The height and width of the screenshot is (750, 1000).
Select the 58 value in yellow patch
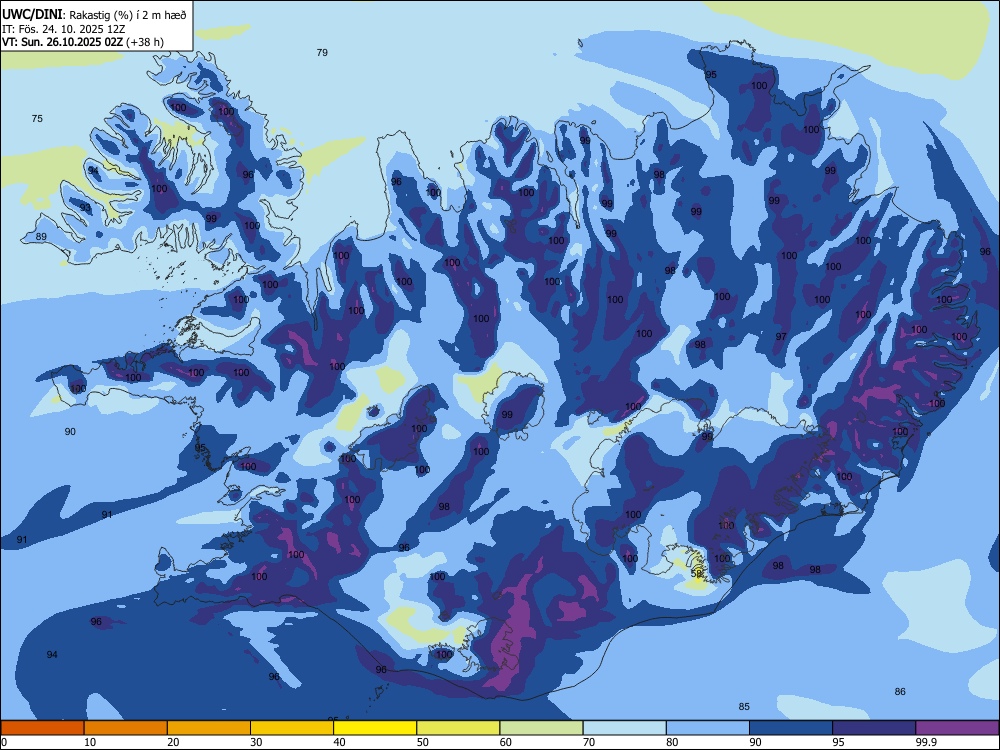point(696,573)
